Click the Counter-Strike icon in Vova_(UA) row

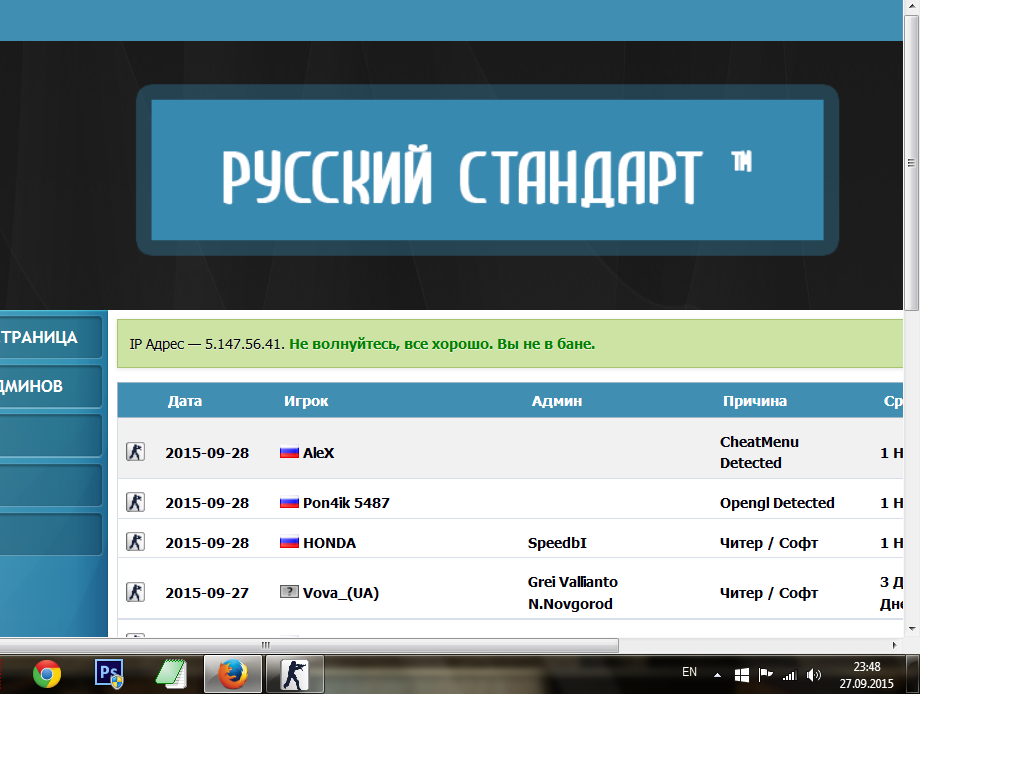tap(135, 592)
